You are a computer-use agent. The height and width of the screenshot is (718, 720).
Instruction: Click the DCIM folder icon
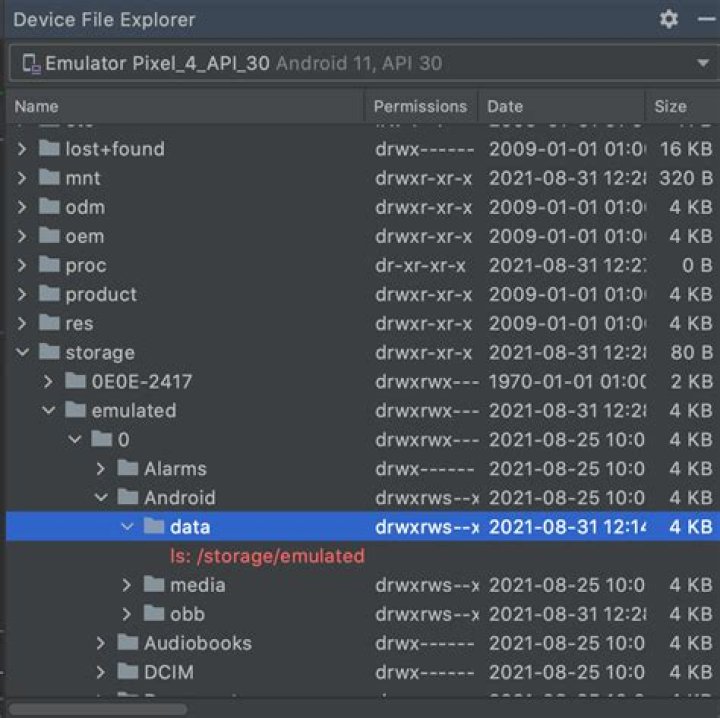pos(128,672)
